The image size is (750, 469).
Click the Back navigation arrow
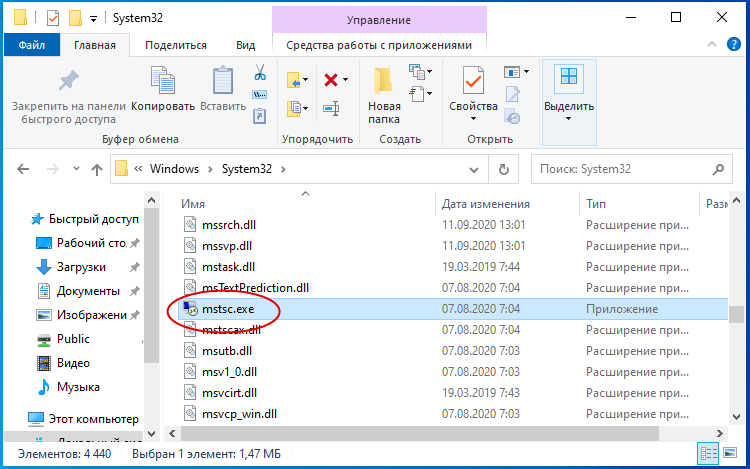click(x=23, y=169)
